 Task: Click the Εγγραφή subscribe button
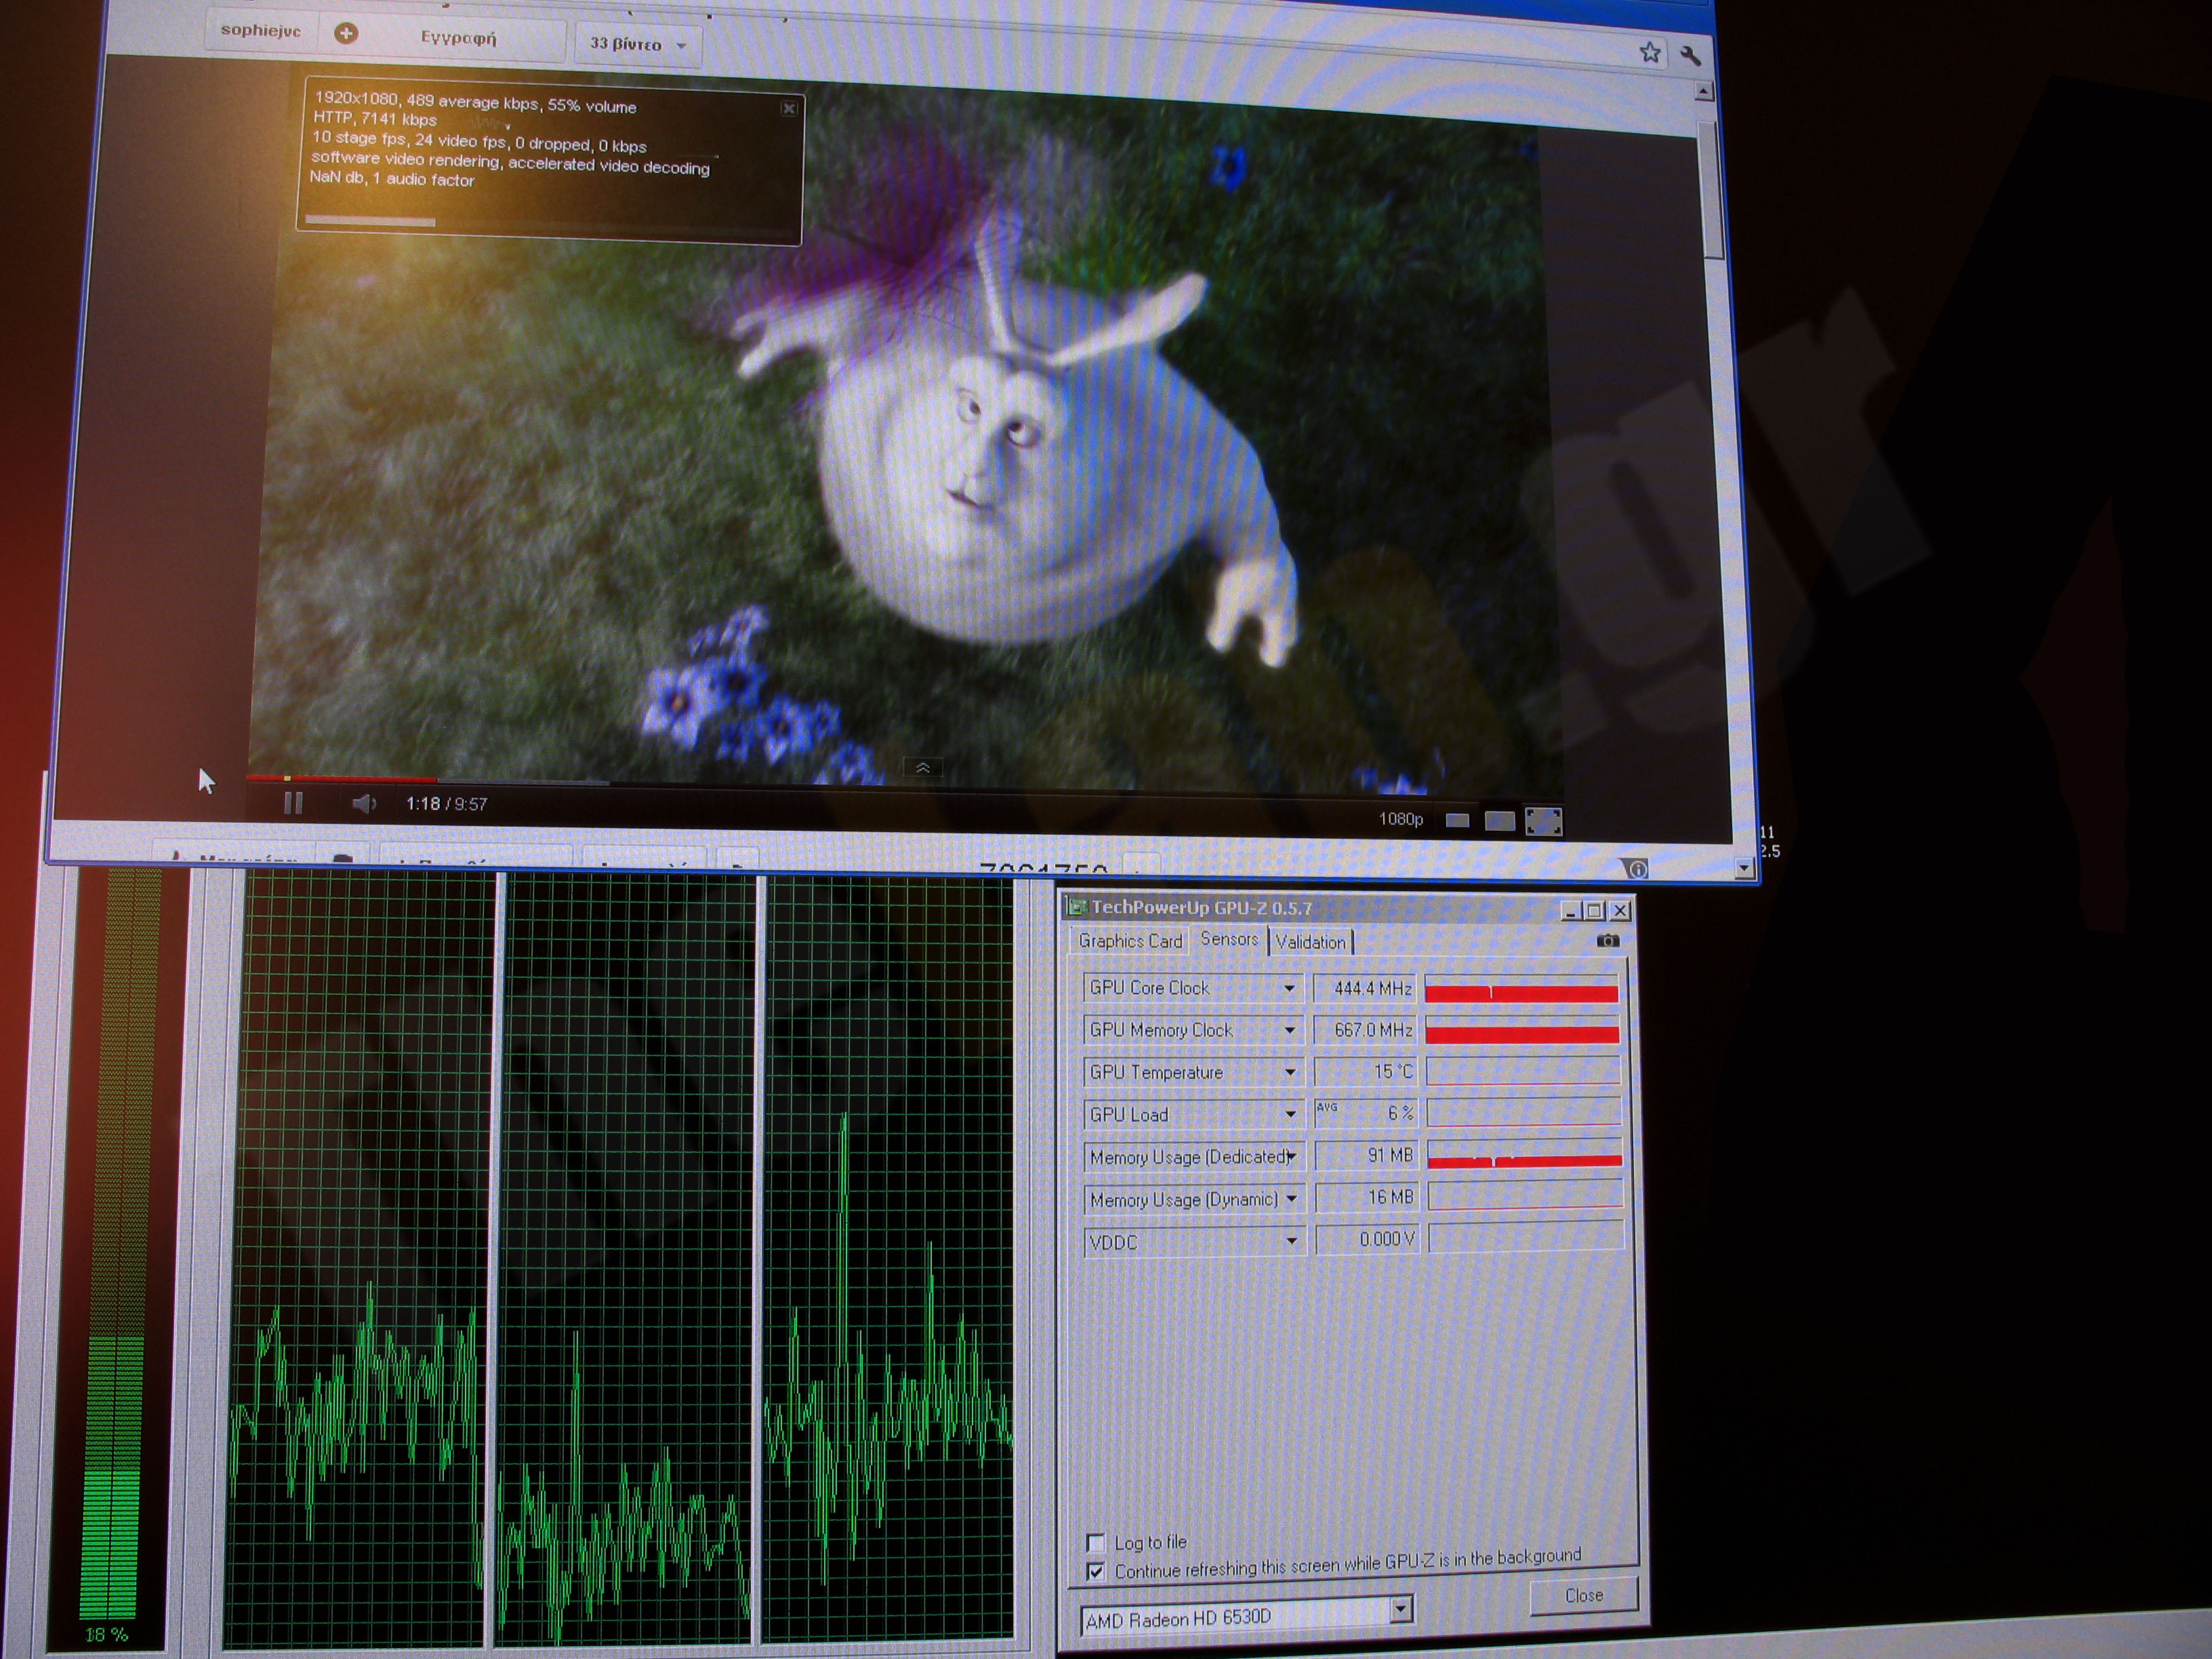[x=458, y=38]
